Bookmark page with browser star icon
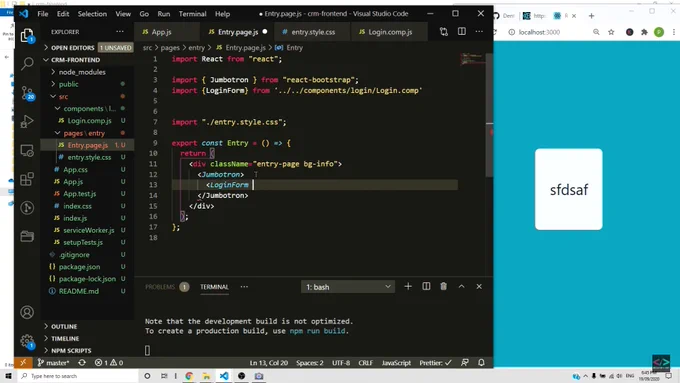Screen dimensions: 680x383 coord(611,32)
